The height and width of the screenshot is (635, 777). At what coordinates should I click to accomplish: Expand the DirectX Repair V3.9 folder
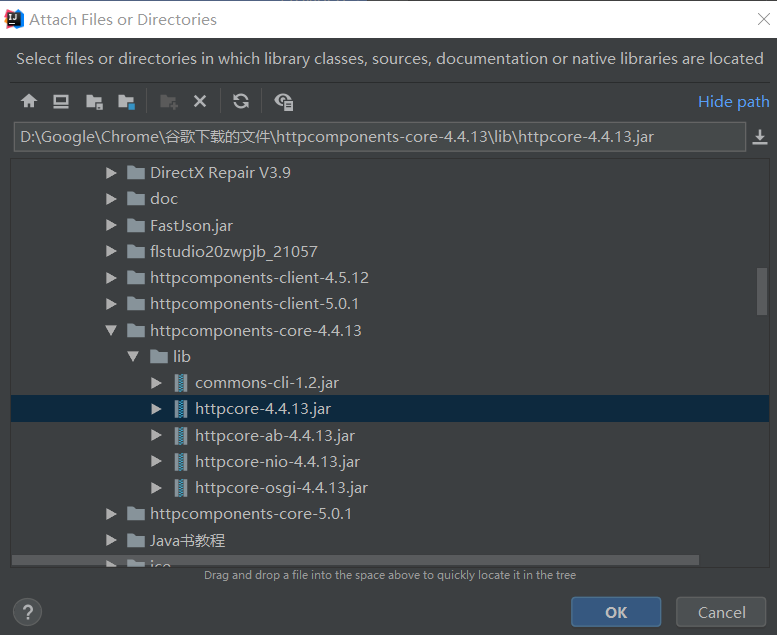[111, 173]
